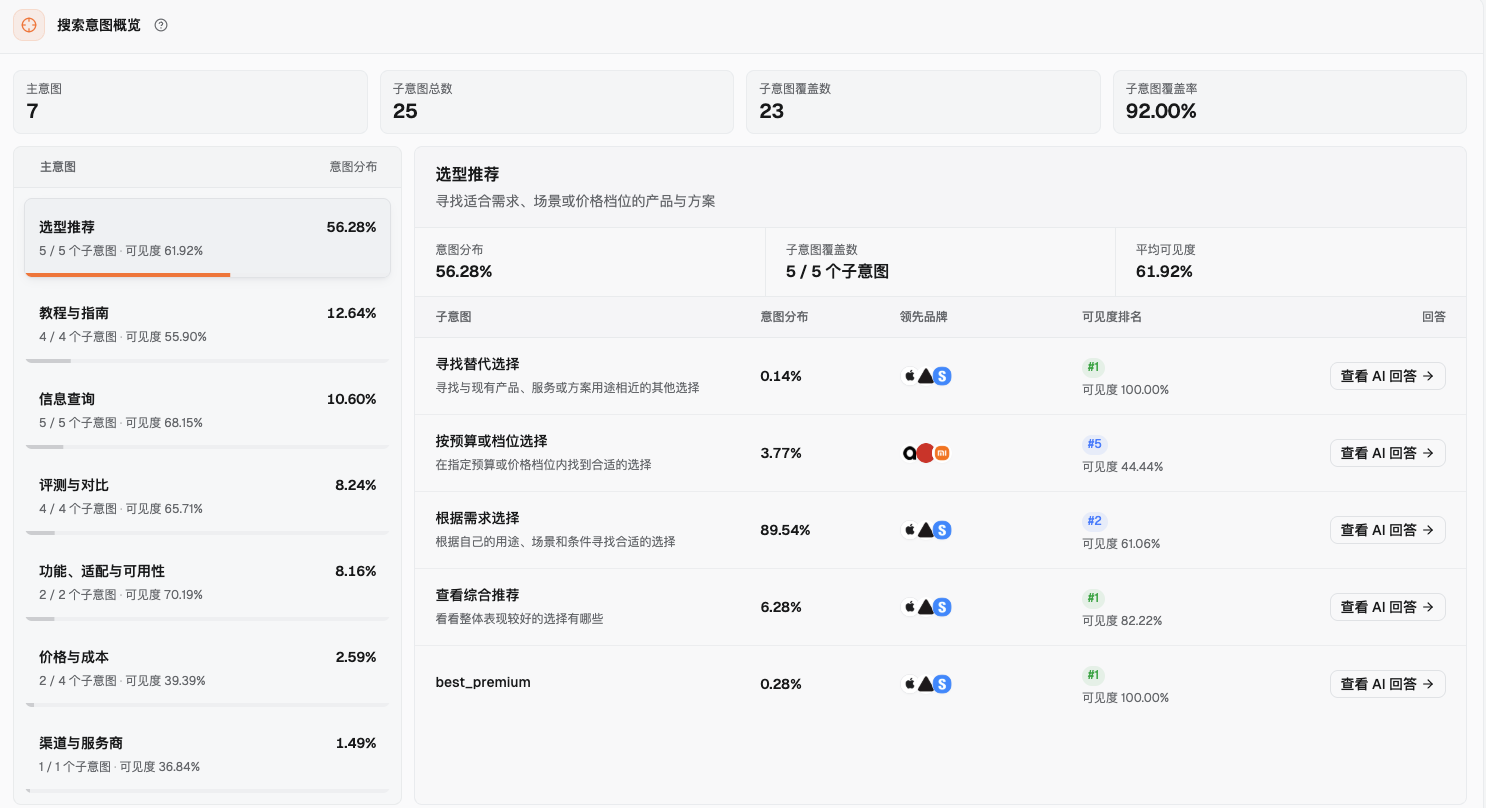Click the Apple brand logo in best_premium row
The height and width of the screenshot is (808, 1486).
[x=910, y=684]
